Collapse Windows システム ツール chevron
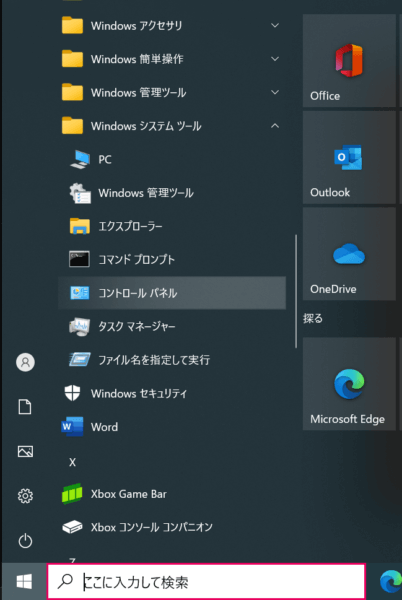Screen dimensions: 402x600 click(x=275, y=126)
